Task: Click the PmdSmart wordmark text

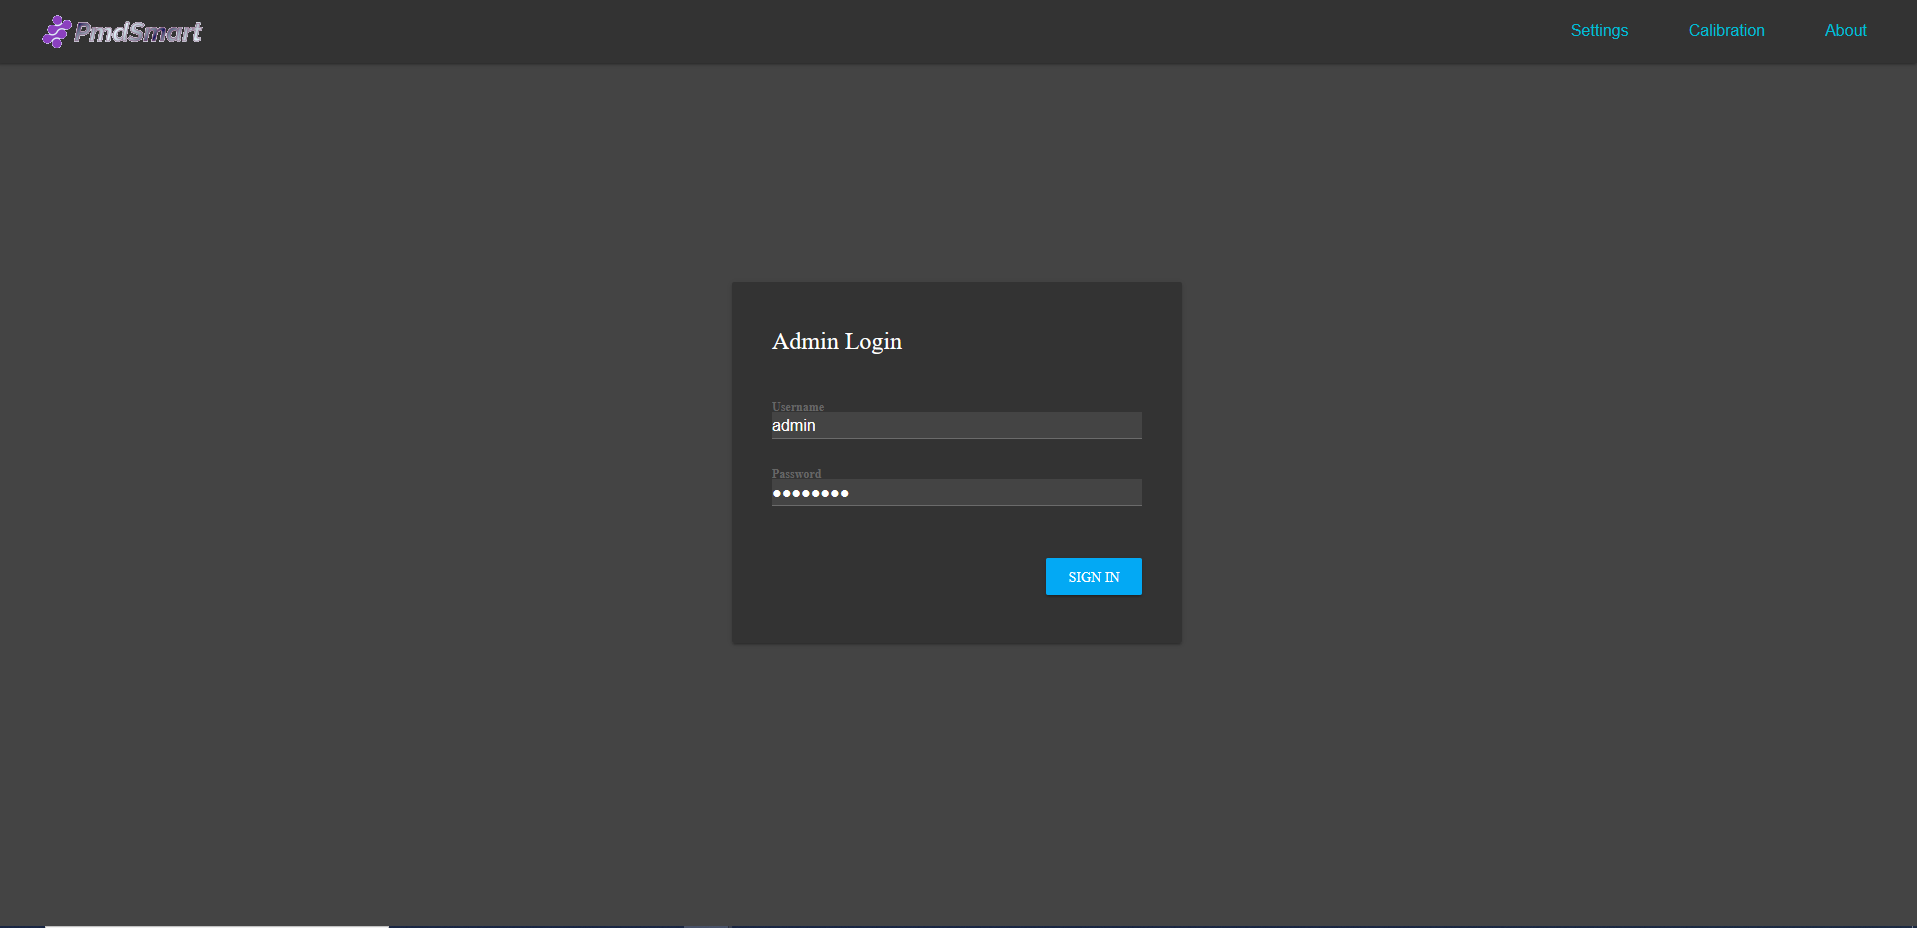Action: coord(138,32)
